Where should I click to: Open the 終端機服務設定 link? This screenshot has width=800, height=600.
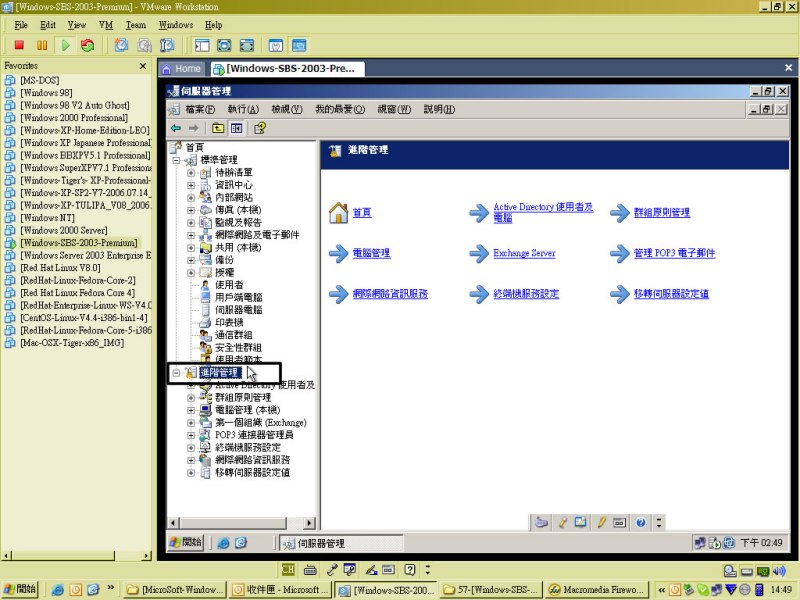[x=526, y=294]
